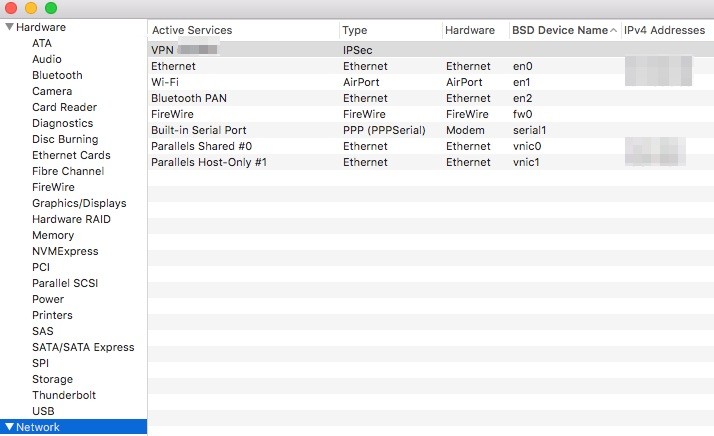Collapse the Network disclosure triangle

click(x=9, y=427)
